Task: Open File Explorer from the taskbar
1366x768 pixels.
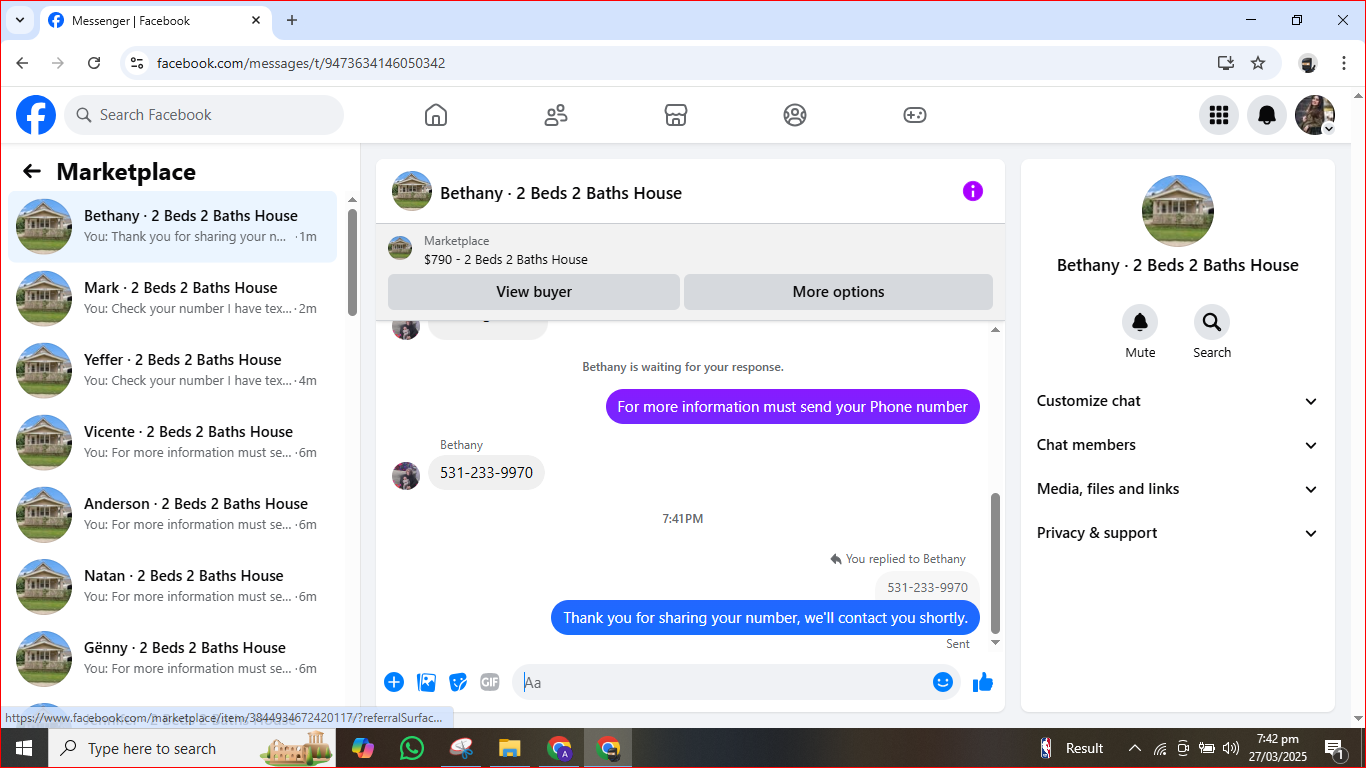Action: pyautogui.click(x=510, y=748)
